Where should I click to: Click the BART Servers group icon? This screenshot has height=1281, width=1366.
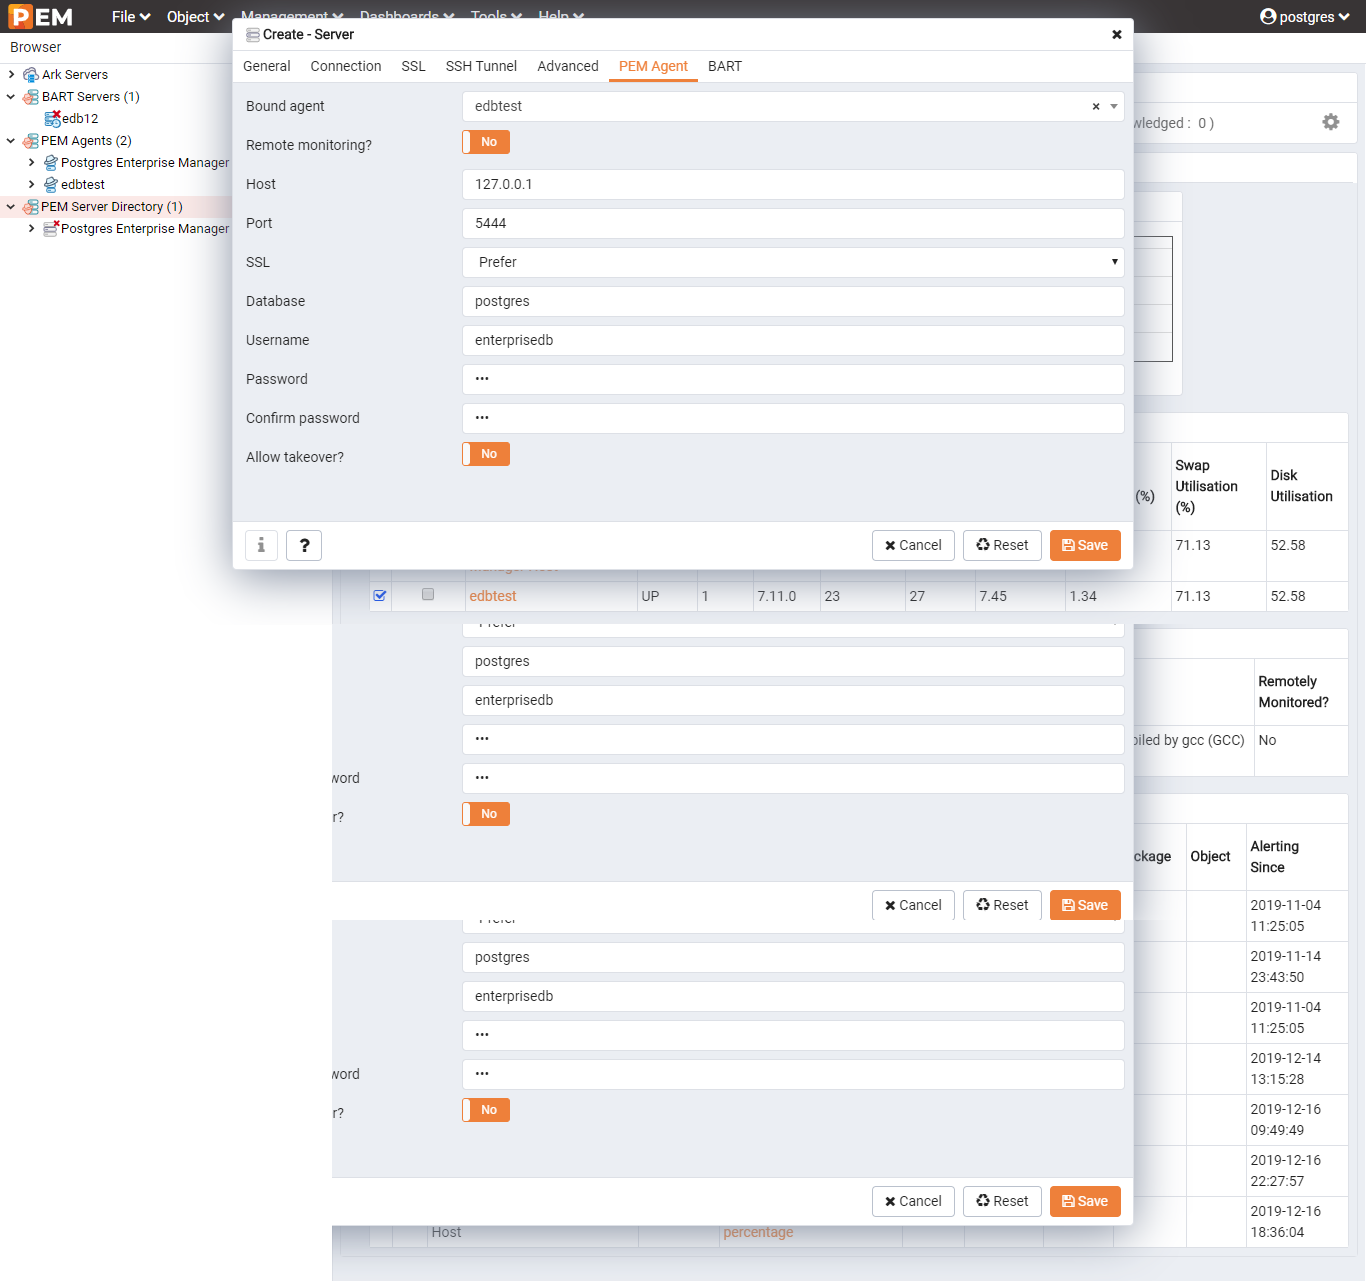pos(31,97)
